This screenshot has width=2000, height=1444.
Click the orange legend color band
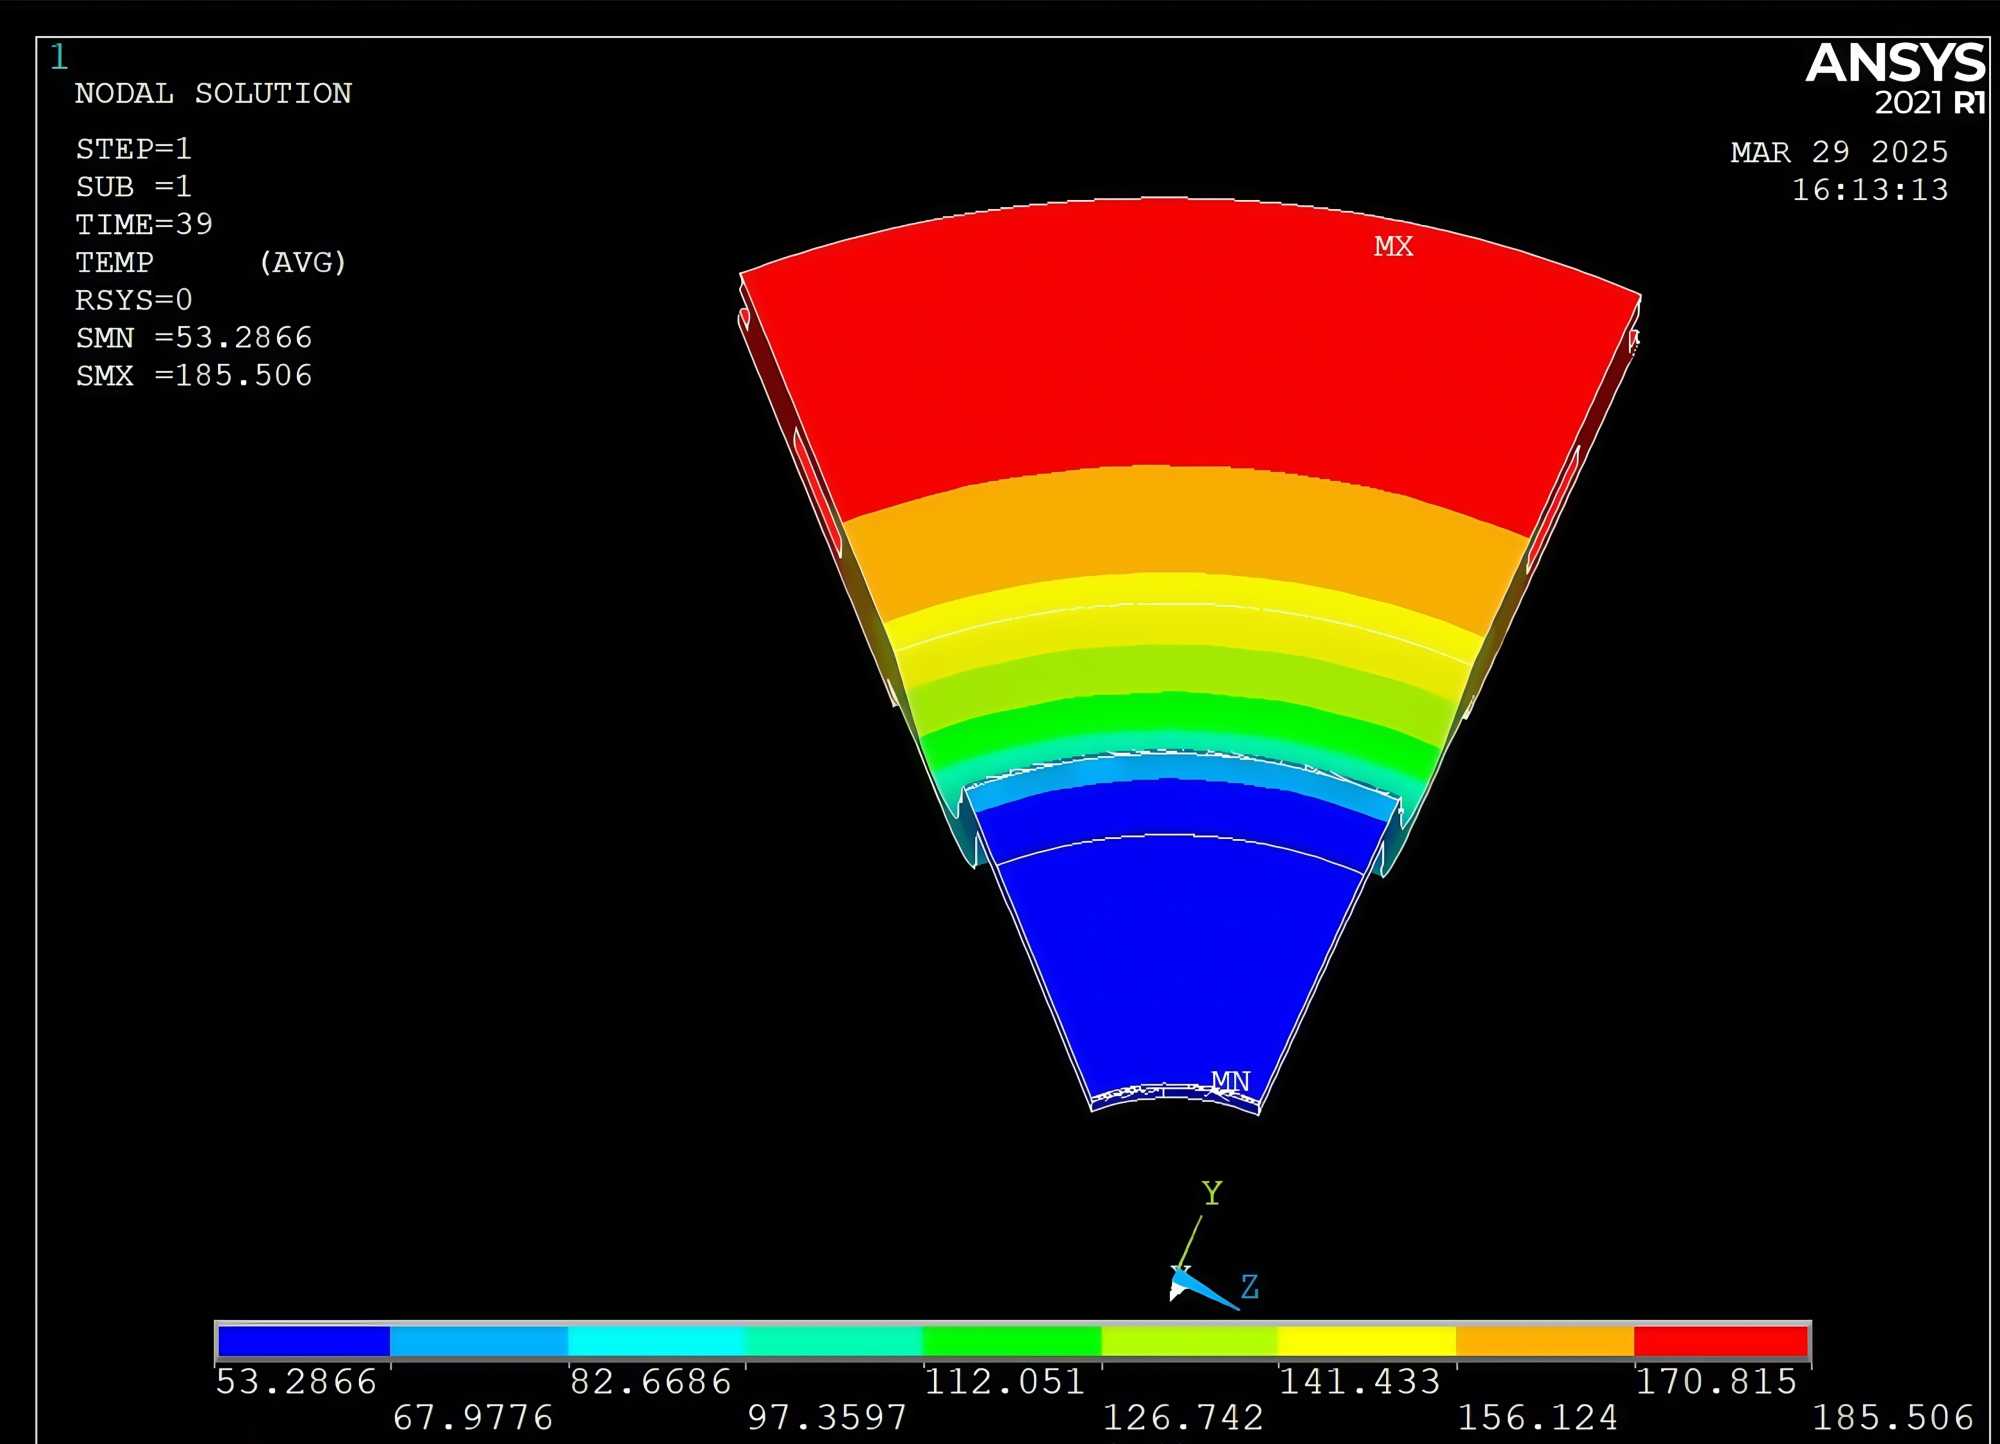(1544, 1340)
